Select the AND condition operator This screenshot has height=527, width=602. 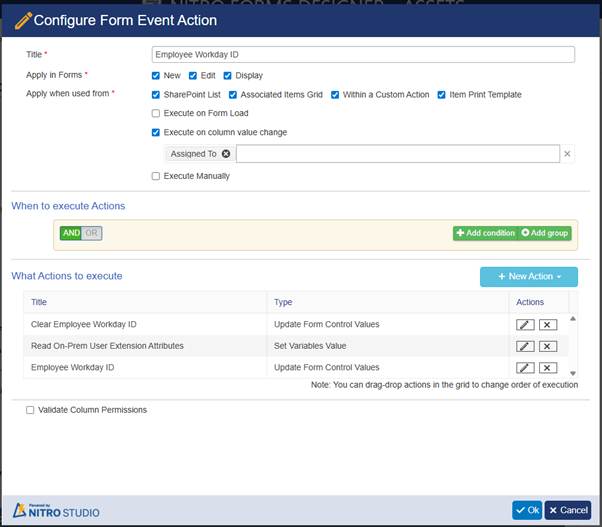pyautogui.click(x=71, y=233)
